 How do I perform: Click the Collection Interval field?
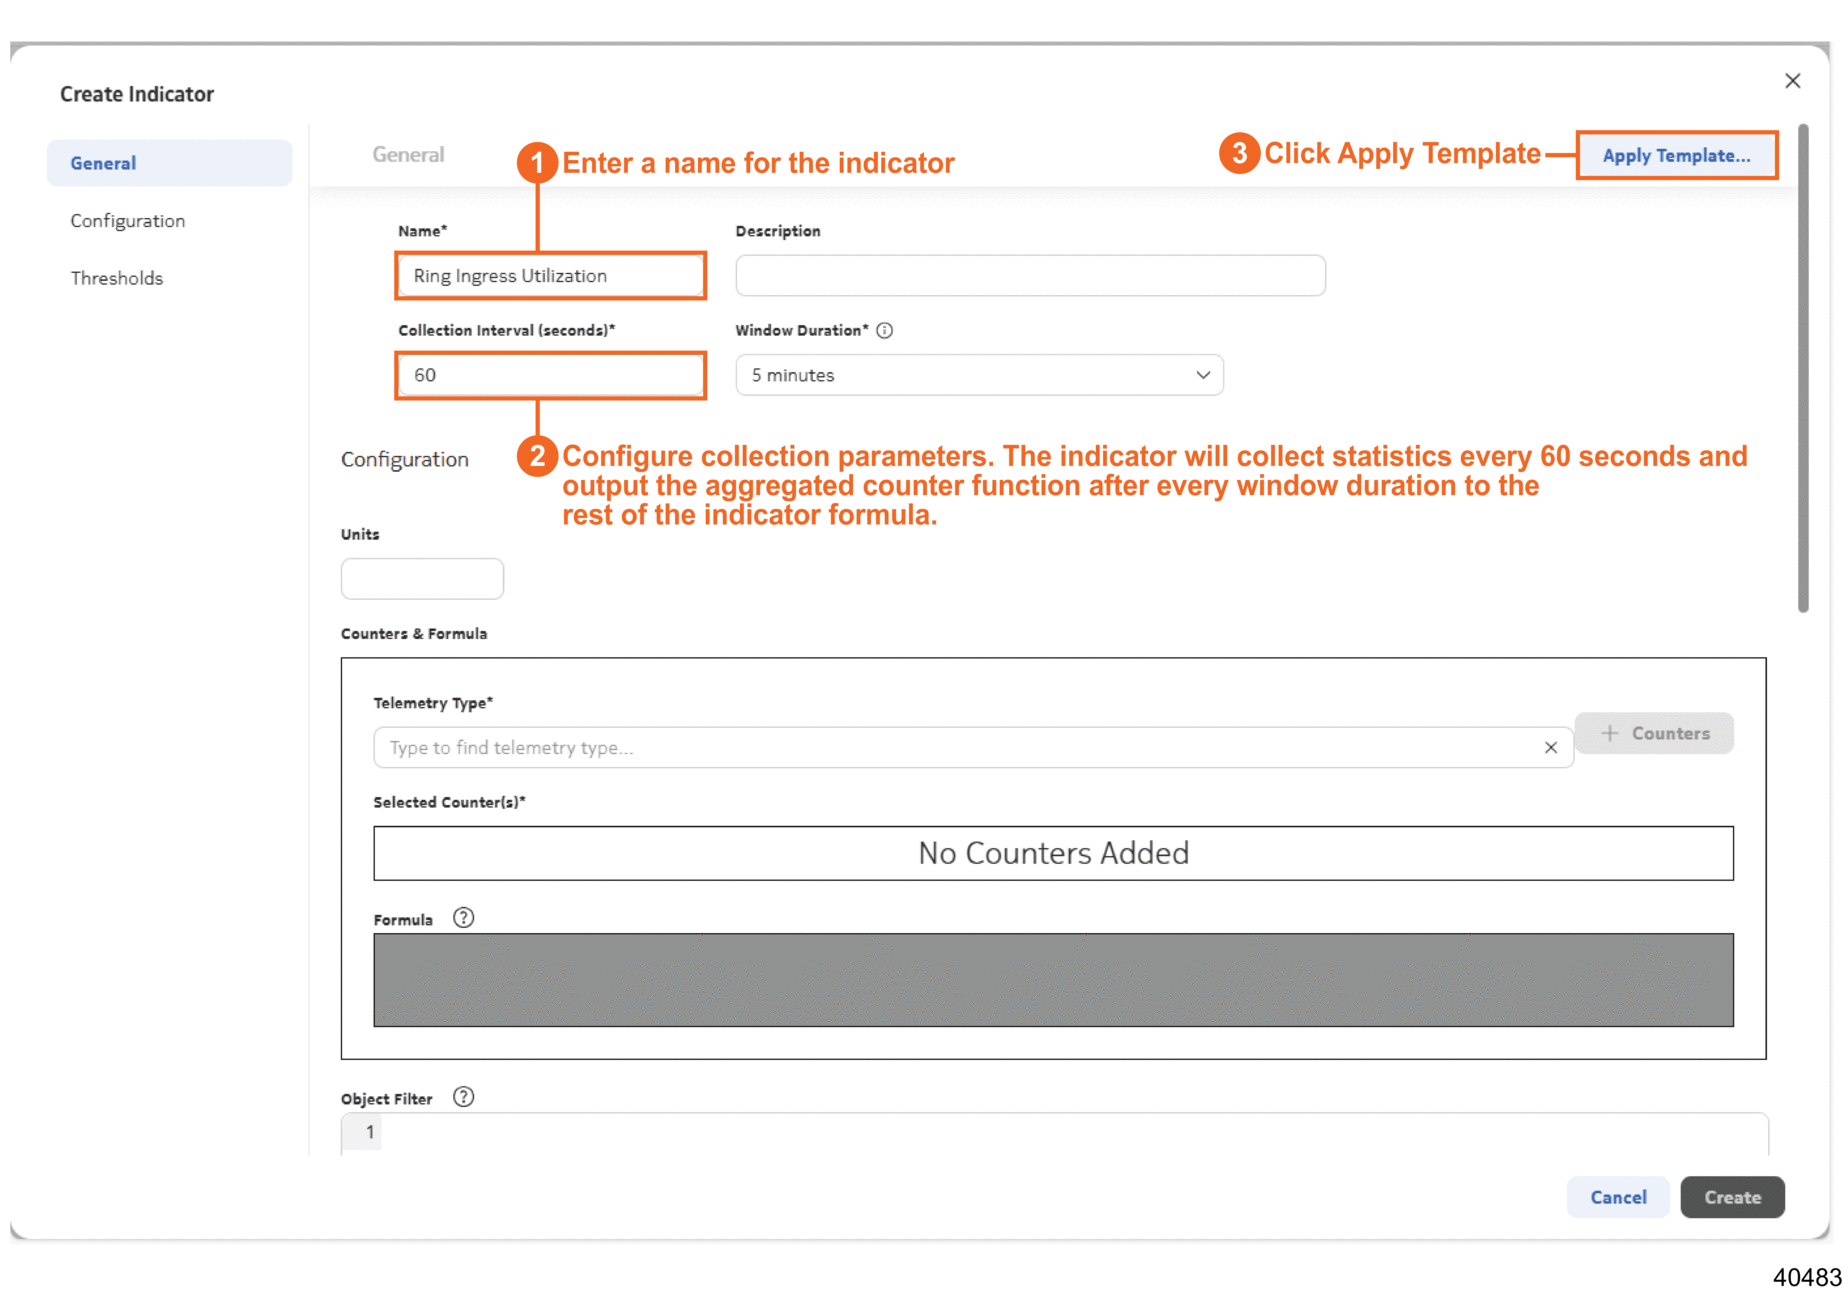click(x=551, y=375)
